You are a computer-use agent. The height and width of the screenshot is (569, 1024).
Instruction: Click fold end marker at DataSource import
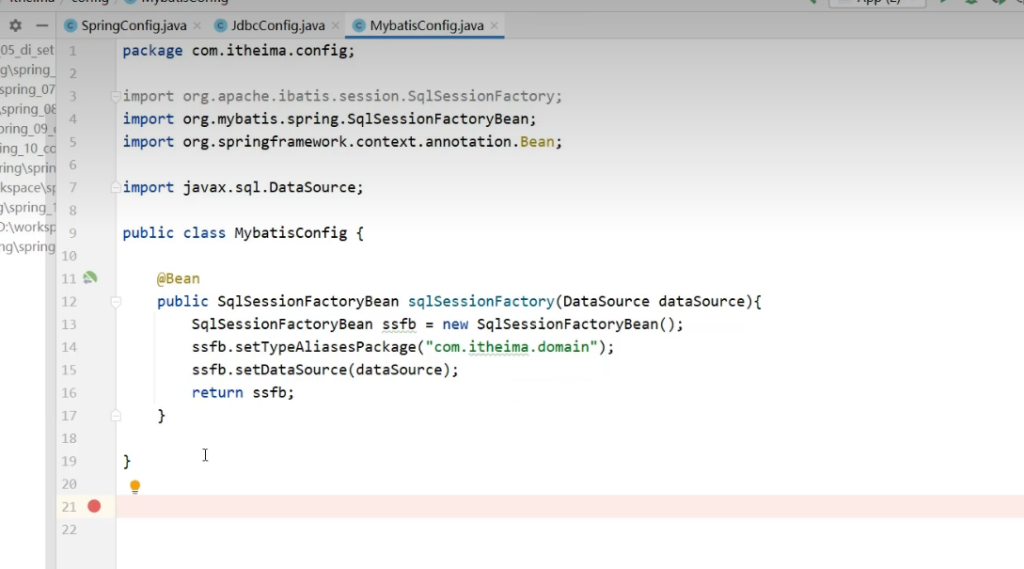(116, 187)
